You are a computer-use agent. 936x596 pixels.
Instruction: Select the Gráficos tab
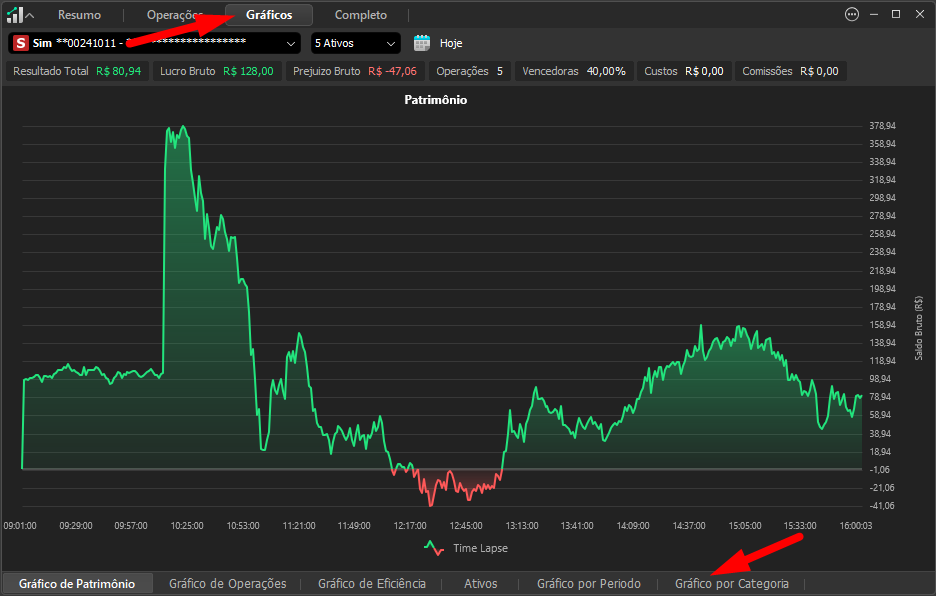click(x=269, y=15)
